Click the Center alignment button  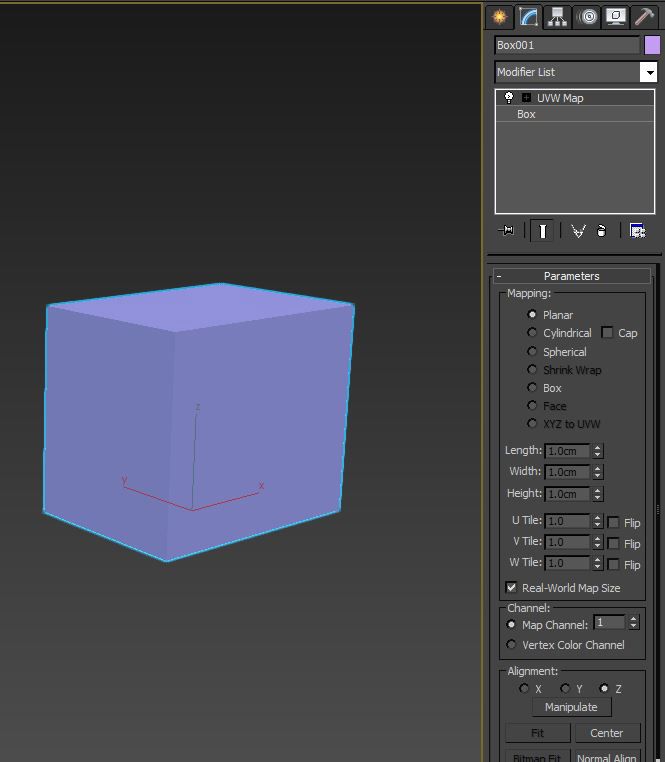606,733
